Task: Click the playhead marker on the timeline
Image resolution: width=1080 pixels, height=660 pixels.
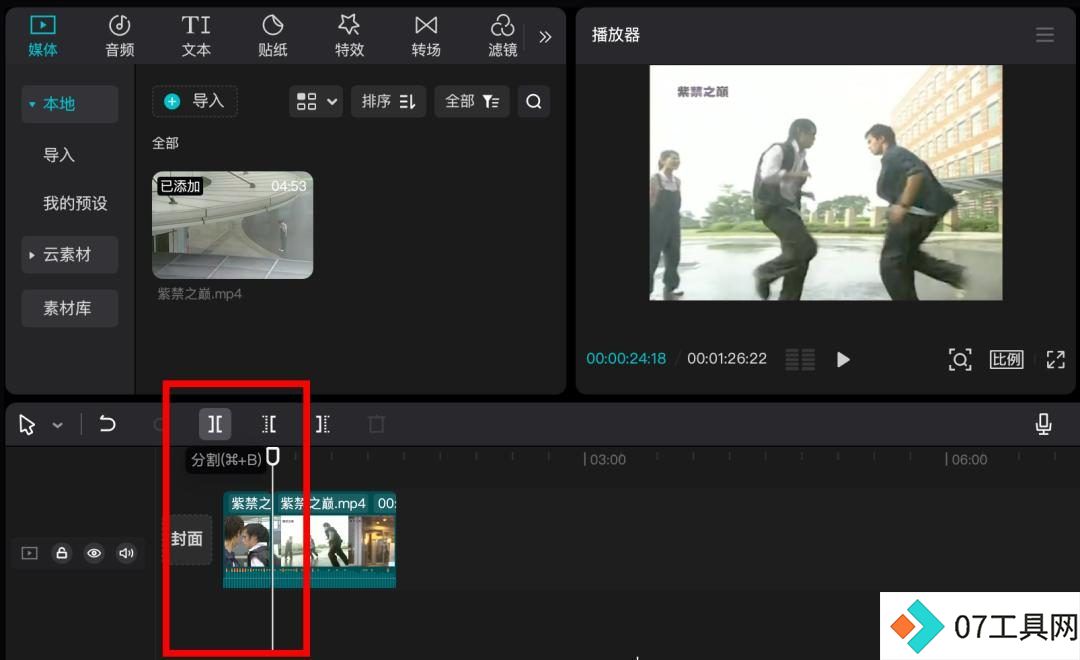Action: (273, 456)
